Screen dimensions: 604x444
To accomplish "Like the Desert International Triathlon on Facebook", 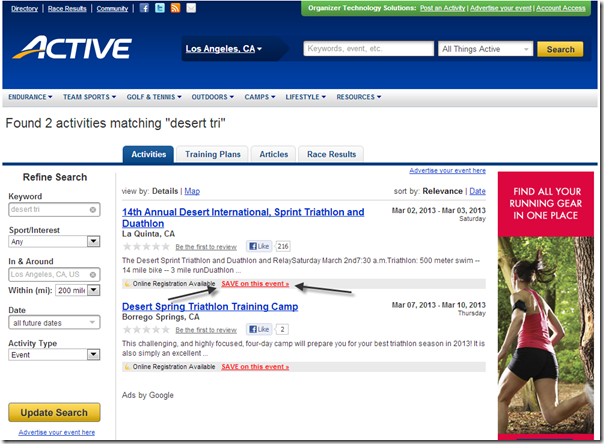I will click(x=259, y=246).
